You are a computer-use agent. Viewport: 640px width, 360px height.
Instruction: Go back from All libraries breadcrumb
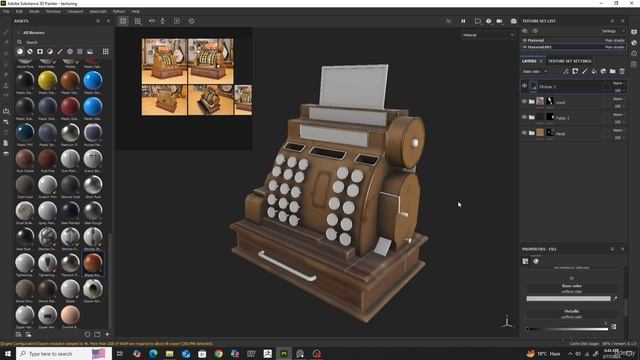pyautogui.click(x=18, y=33)
